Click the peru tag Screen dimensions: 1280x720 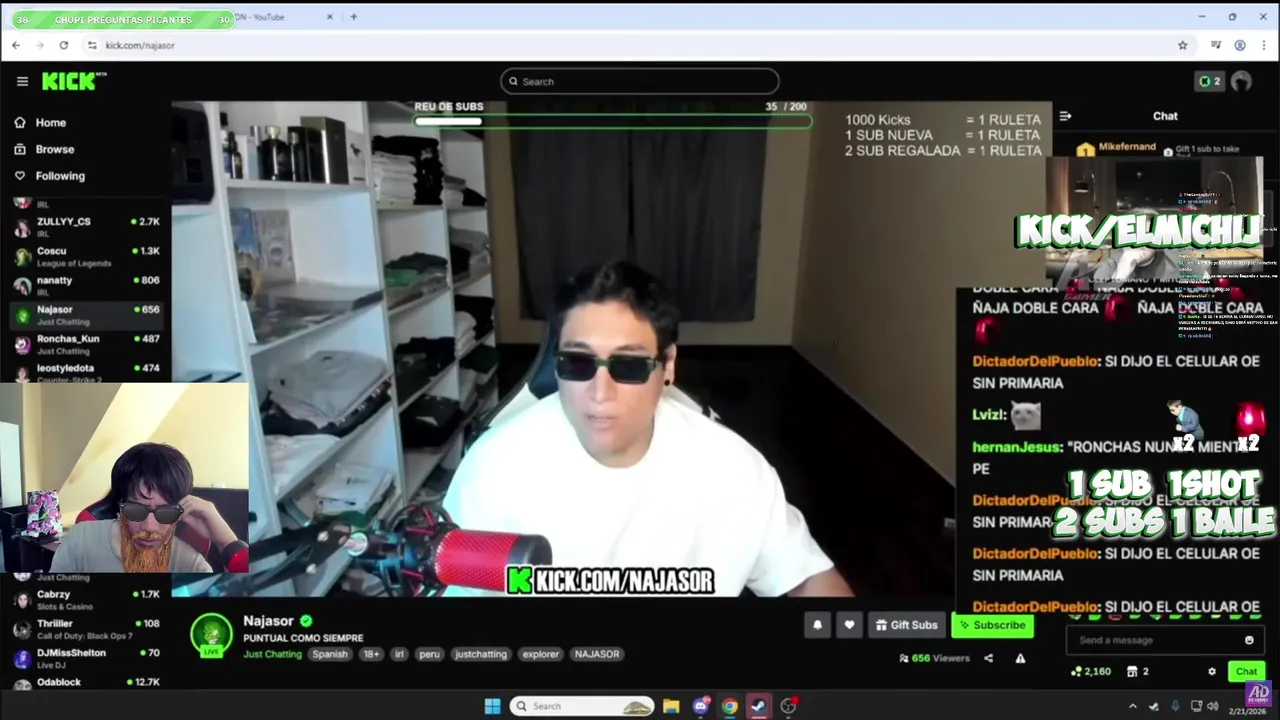(x=429, y=654)
